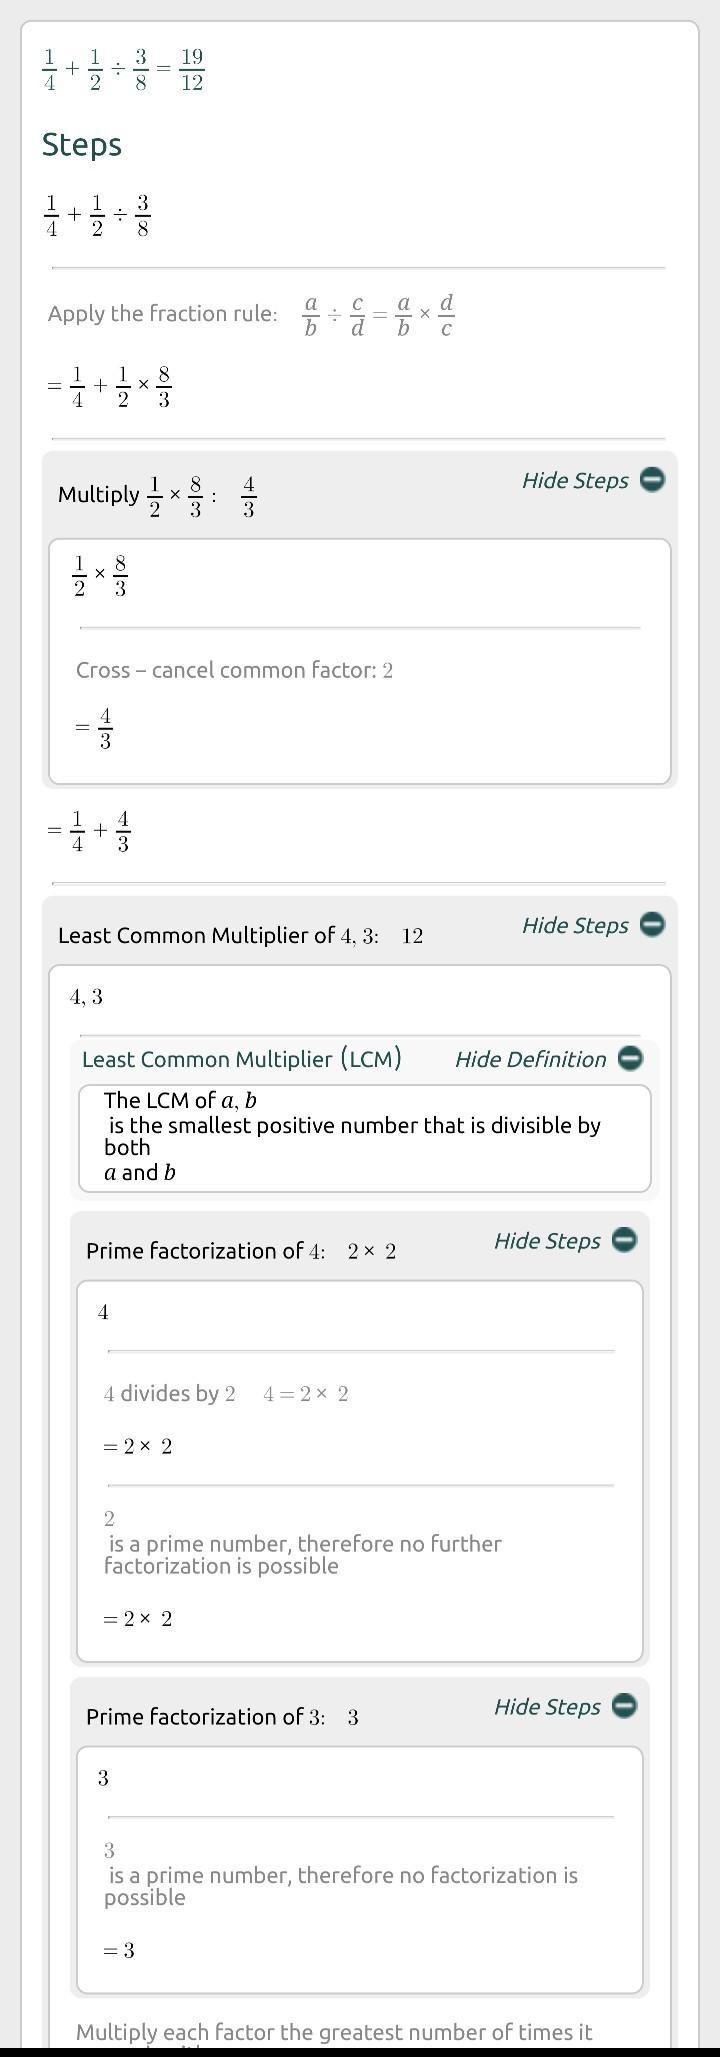The height and width of the screenshot is (2057, 720).
Task: Click the LCM definition text box
Action: pyautogui.click(x=364, y=1137)
